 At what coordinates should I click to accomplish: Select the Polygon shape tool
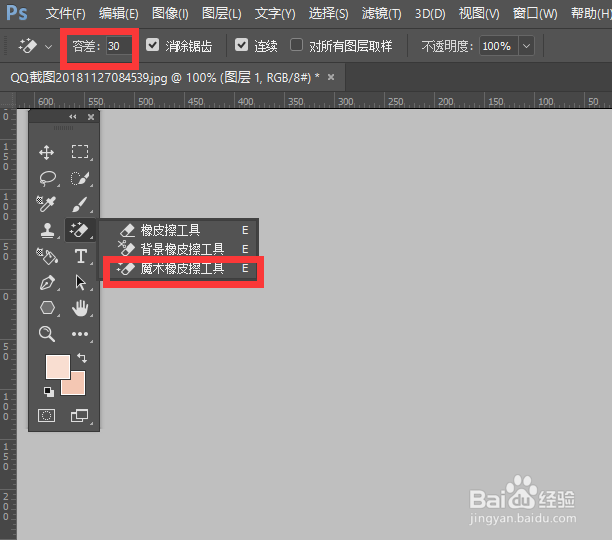point(47,308)
